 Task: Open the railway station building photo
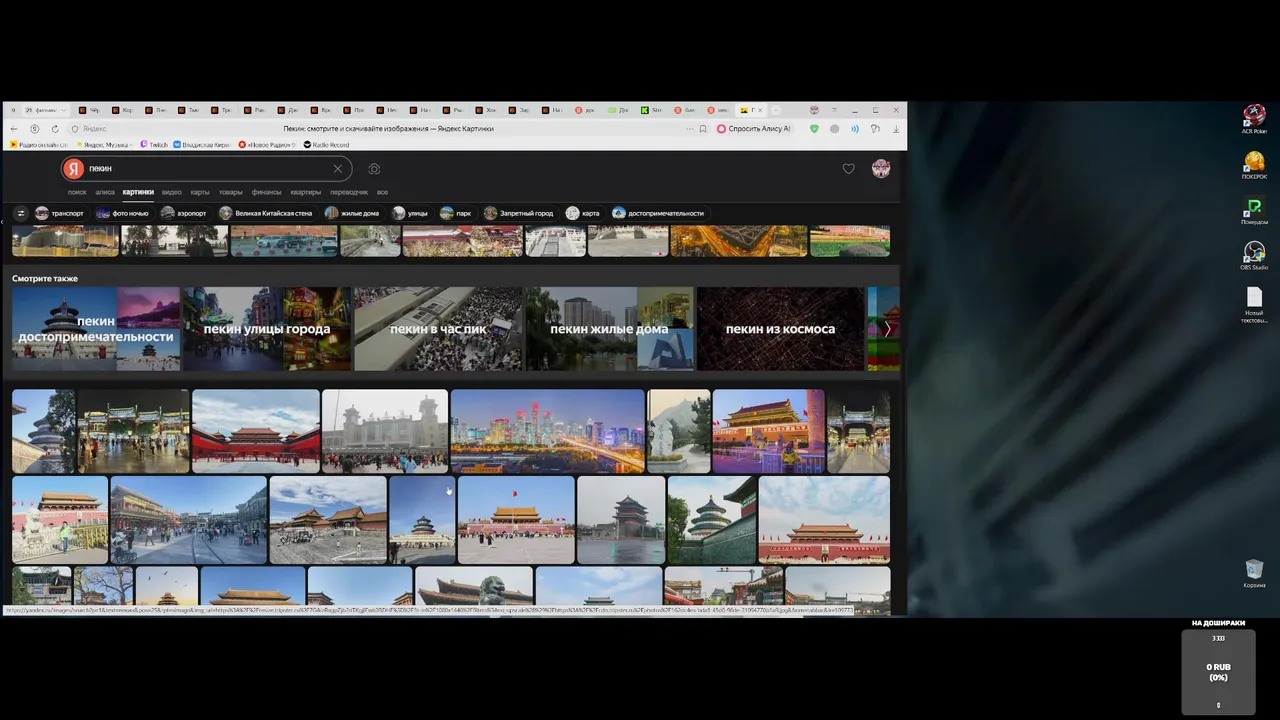[385, 431]
